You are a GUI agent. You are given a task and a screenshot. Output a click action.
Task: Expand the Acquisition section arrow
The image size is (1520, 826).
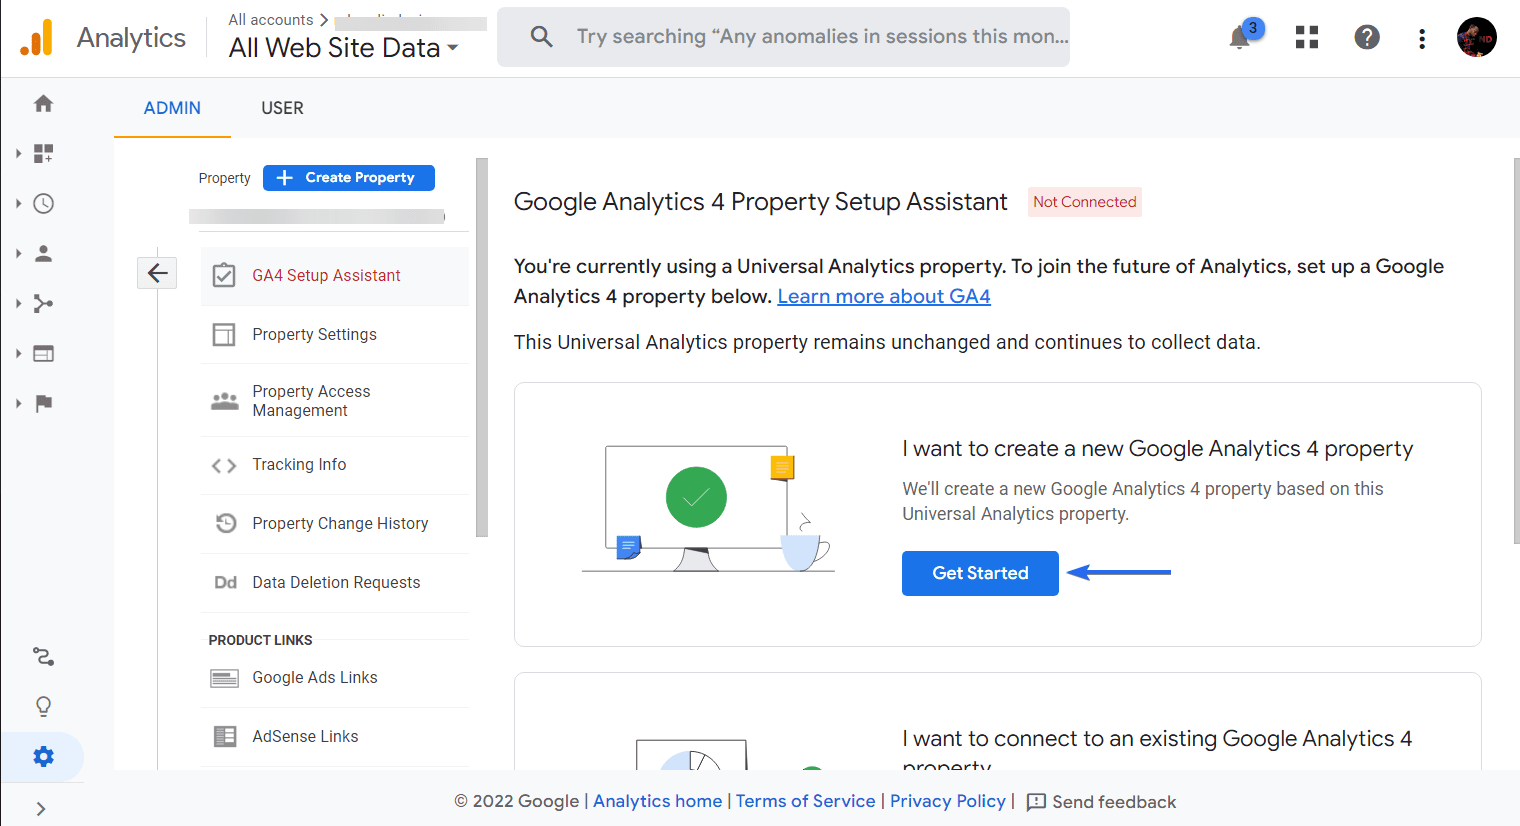tap(18, 303)
